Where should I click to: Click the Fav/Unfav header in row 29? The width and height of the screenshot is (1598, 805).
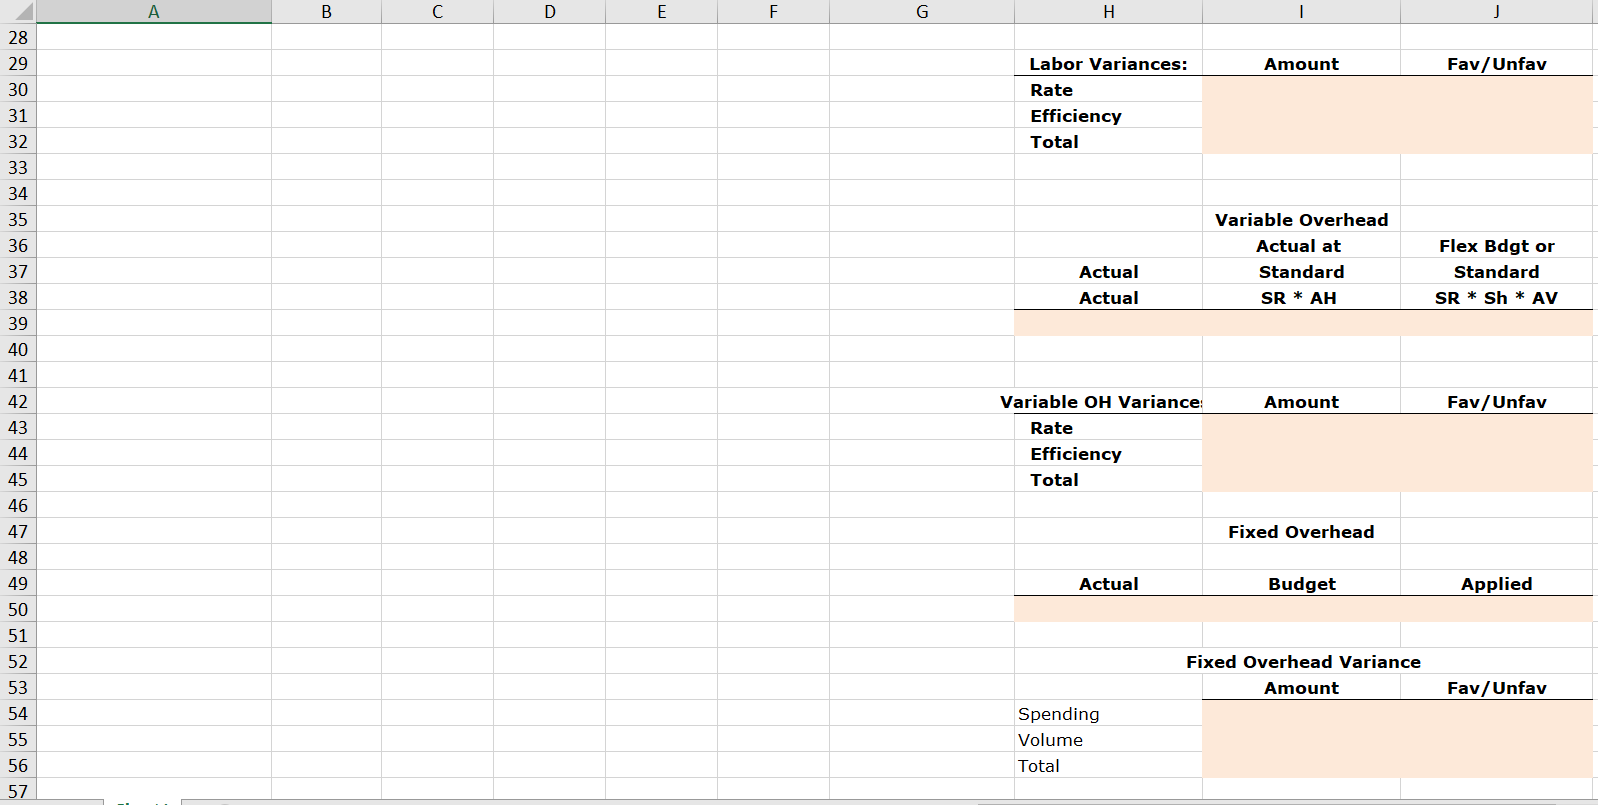pos(1496,64)
